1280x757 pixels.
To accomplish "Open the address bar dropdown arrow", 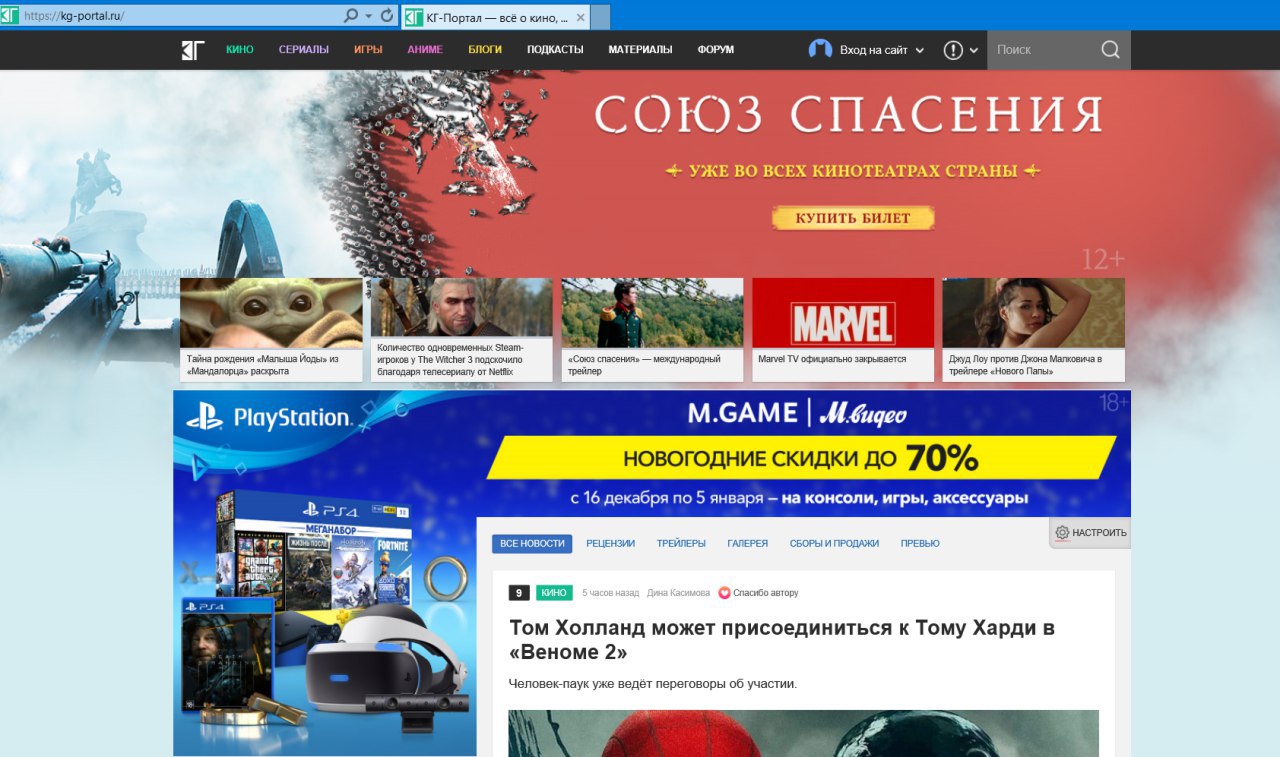I will pos(368,16).
